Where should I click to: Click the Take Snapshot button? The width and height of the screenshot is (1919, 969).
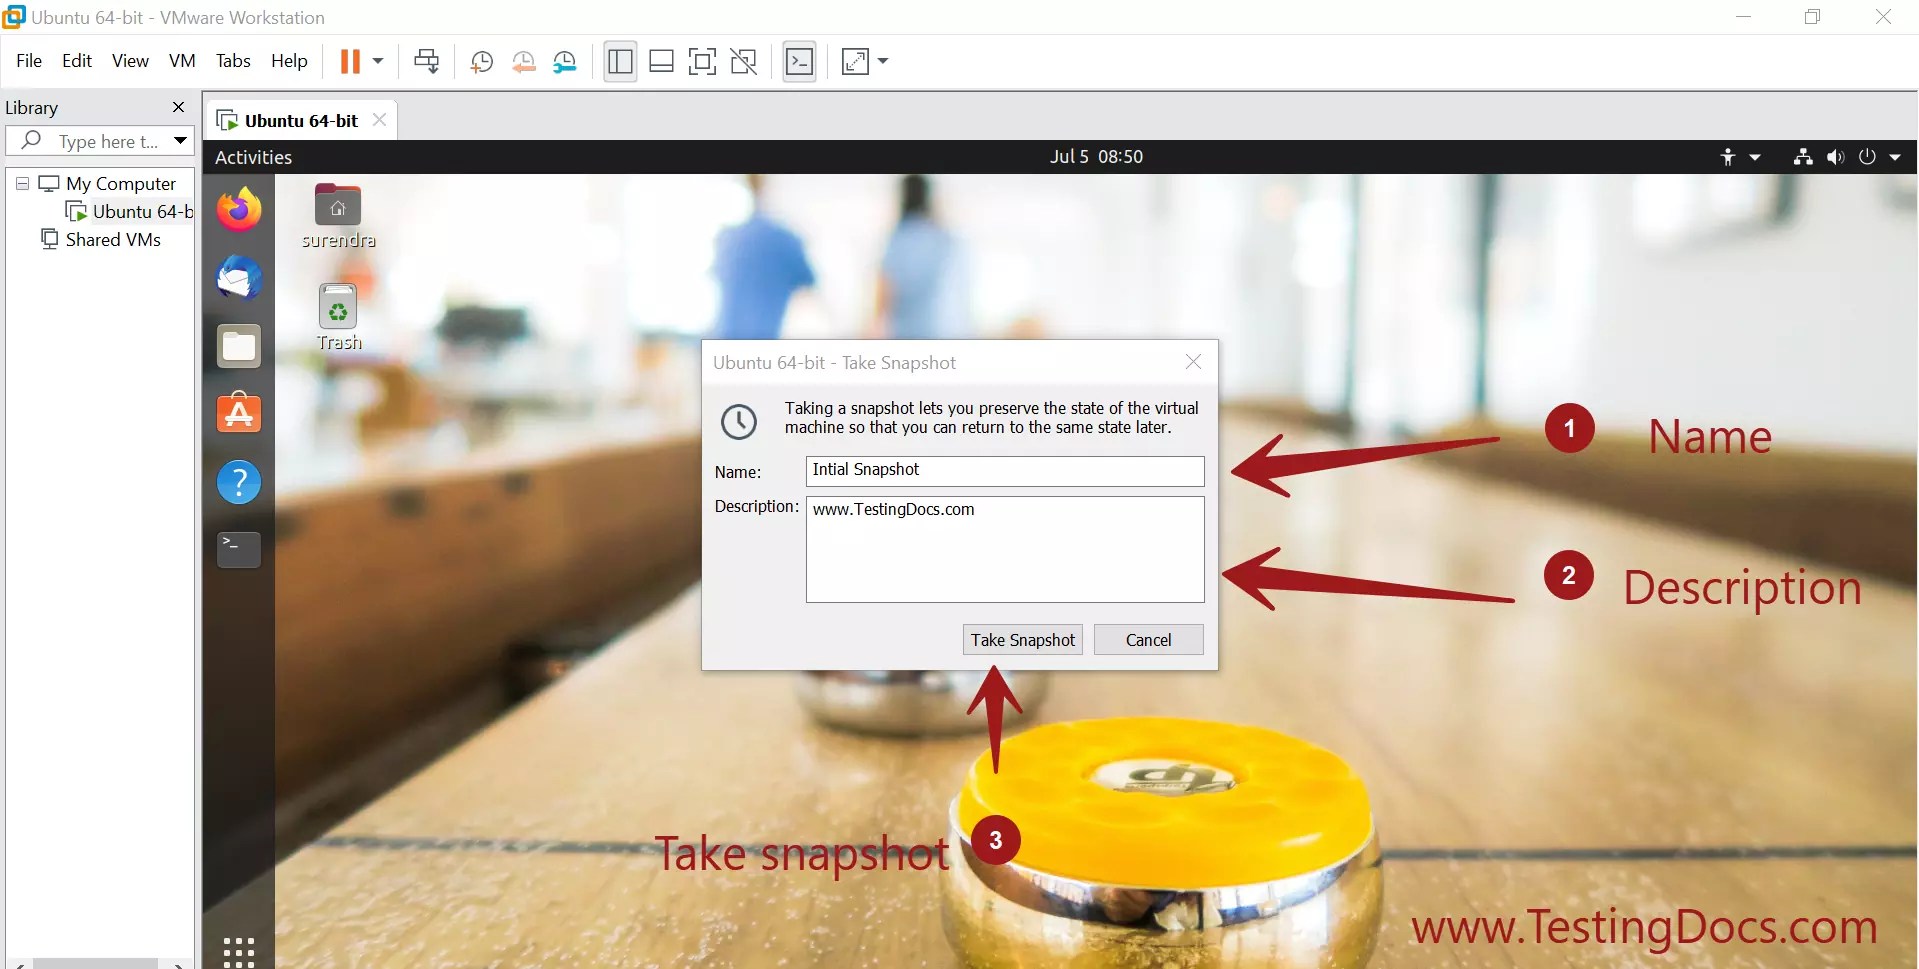[x=1022, y=639]
